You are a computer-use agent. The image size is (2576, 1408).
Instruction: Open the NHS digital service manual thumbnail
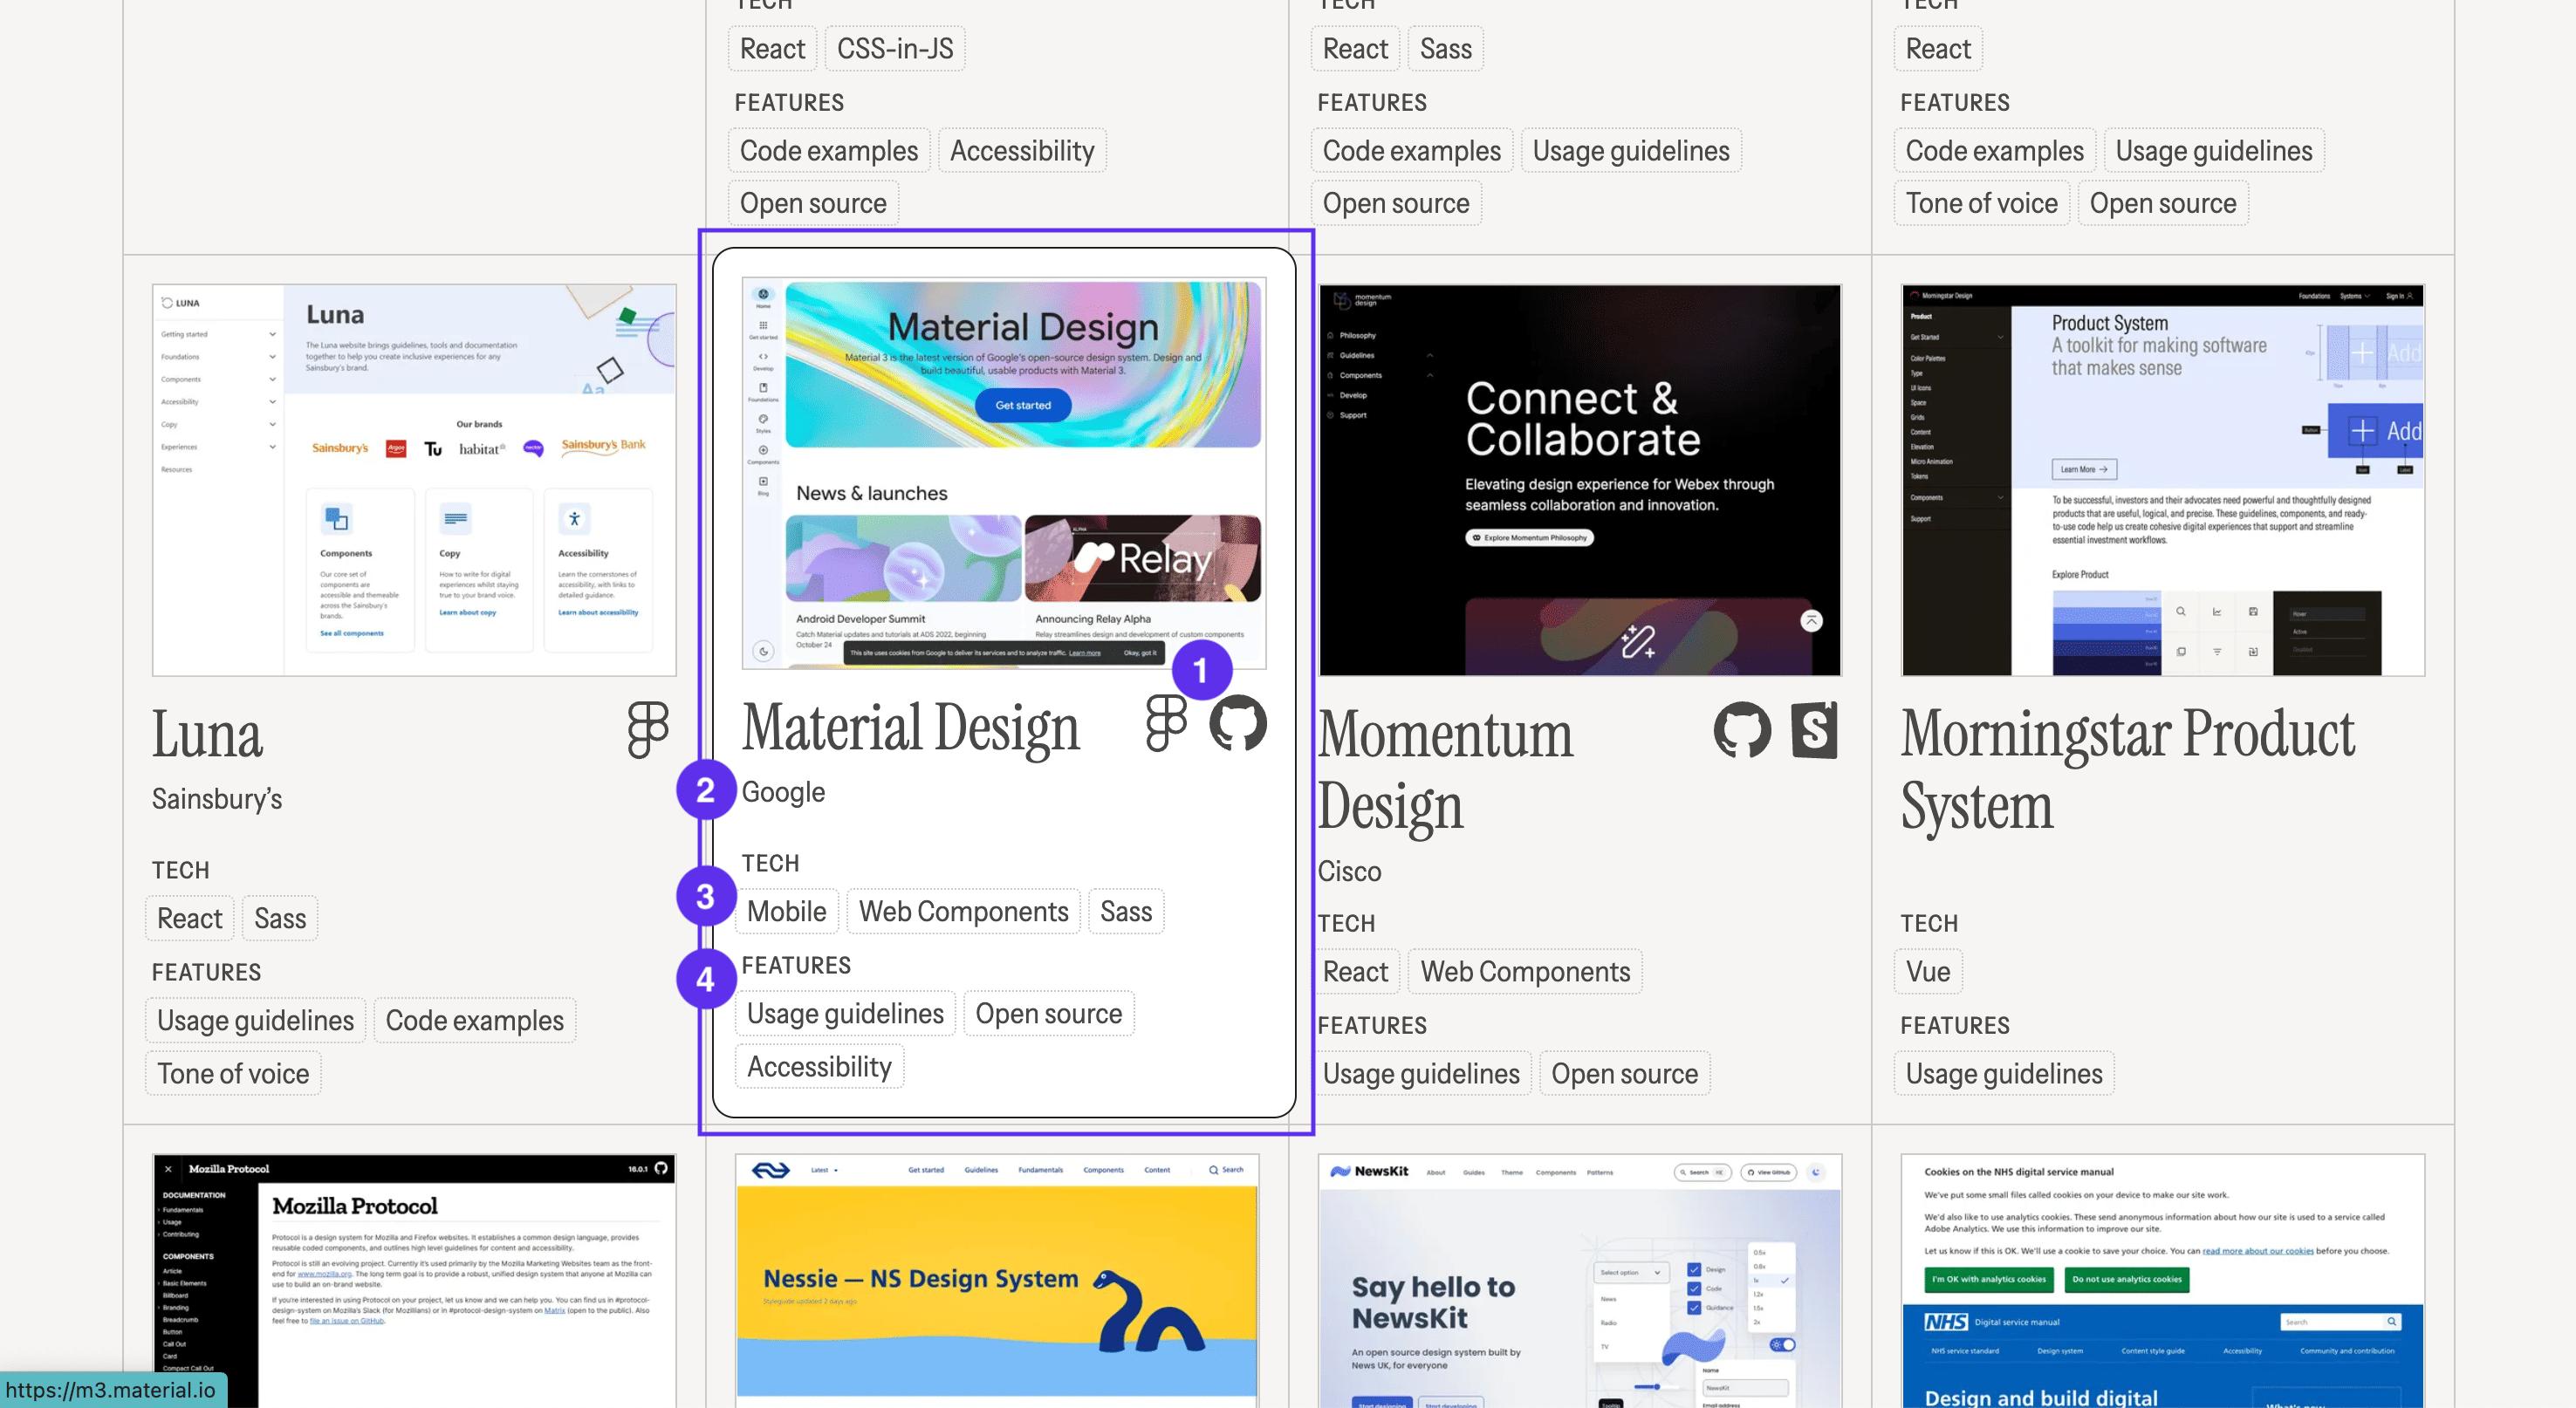pyautogui.click(x=2163, y=1281)
